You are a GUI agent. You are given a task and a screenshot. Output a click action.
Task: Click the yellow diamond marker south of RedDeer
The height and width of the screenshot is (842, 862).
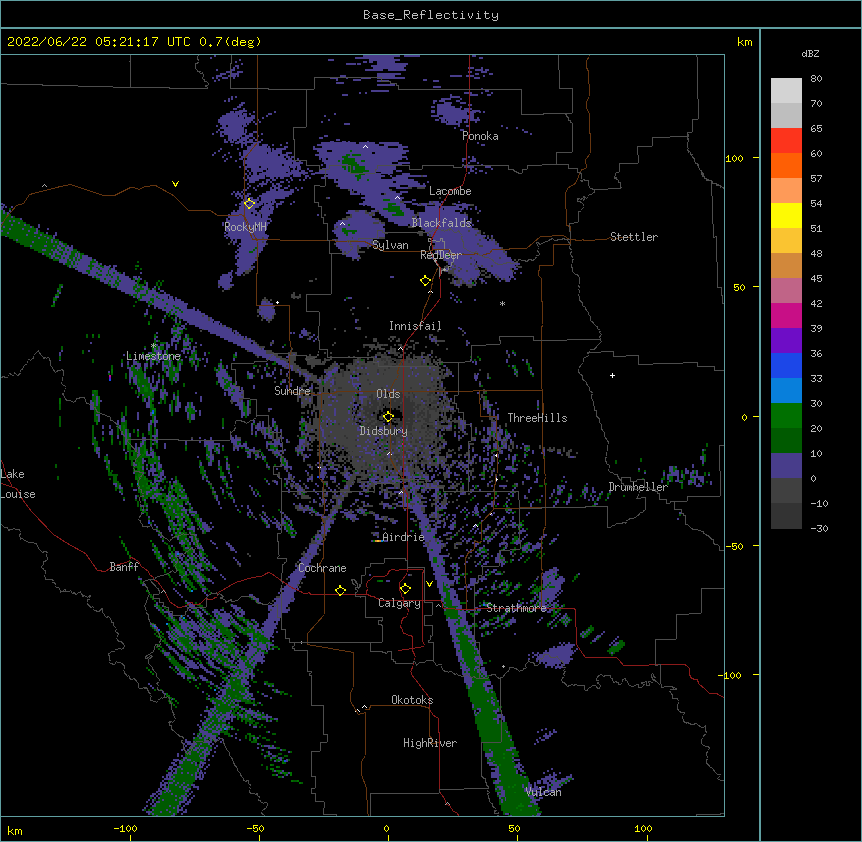tap(426, 281)
